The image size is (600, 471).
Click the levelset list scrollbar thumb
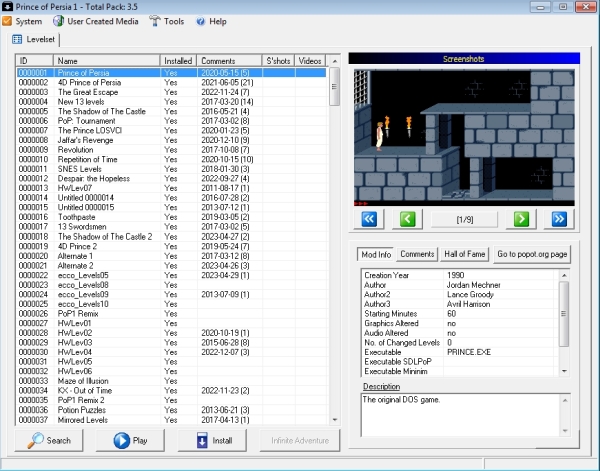[335, 86]
